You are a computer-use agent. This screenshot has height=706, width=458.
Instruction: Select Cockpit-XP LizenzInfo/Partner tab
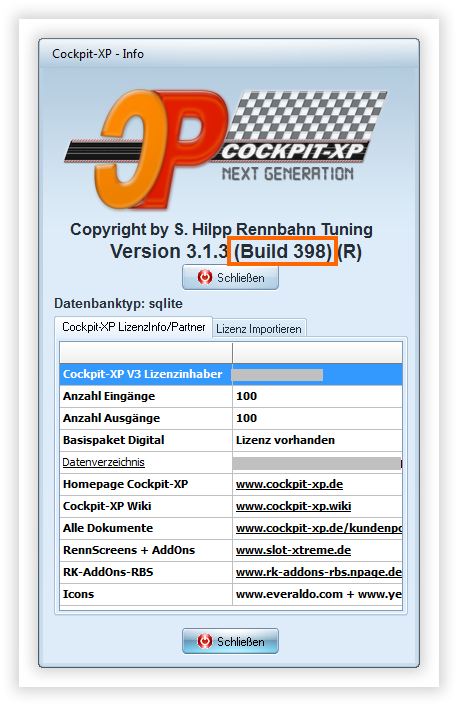click(133, 327)
